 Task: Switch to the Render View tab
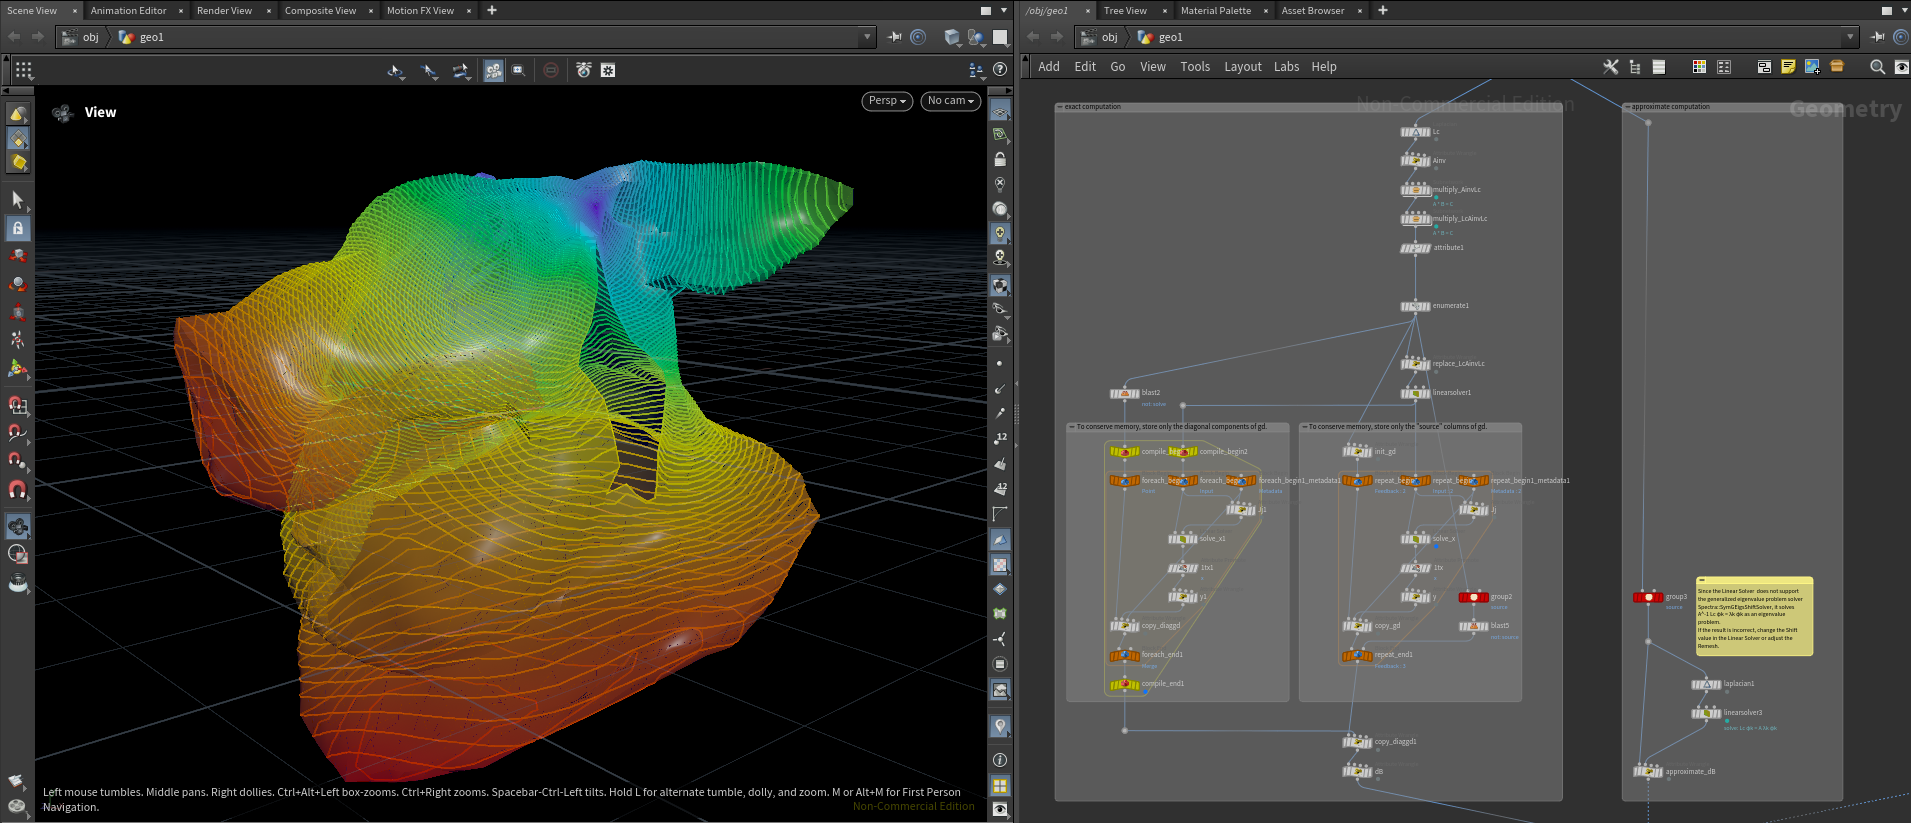click(224, 10)
